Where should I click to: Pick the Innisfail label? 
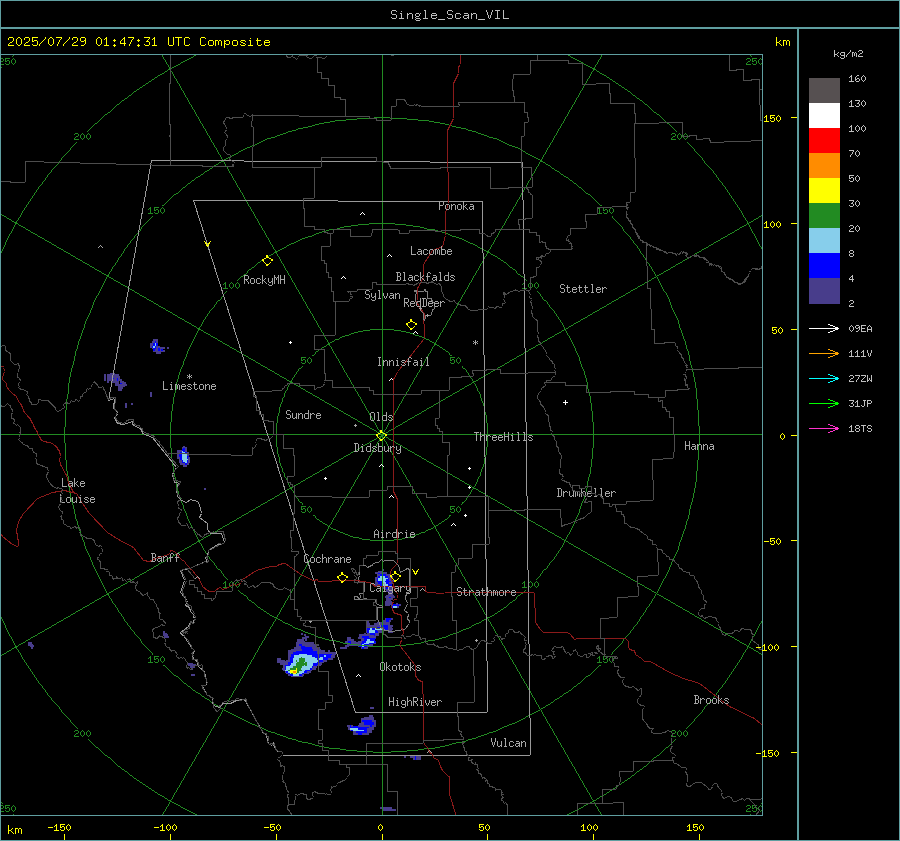pyautogui.click(x=403, y=362)
